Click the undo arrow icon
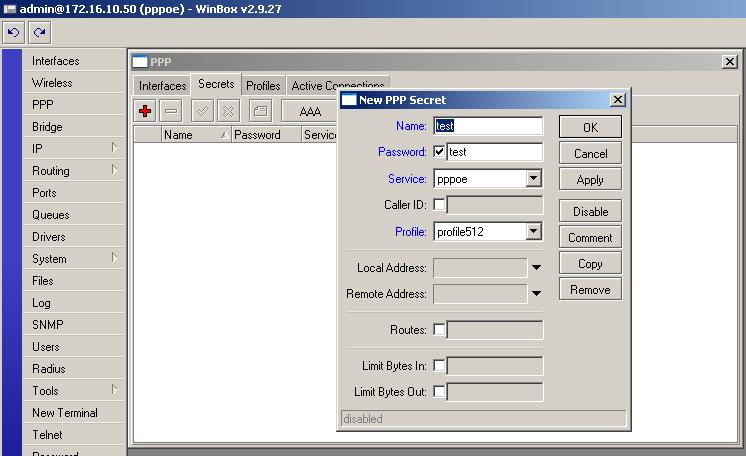This screenshot has width=746, height=456. [14, 32]
